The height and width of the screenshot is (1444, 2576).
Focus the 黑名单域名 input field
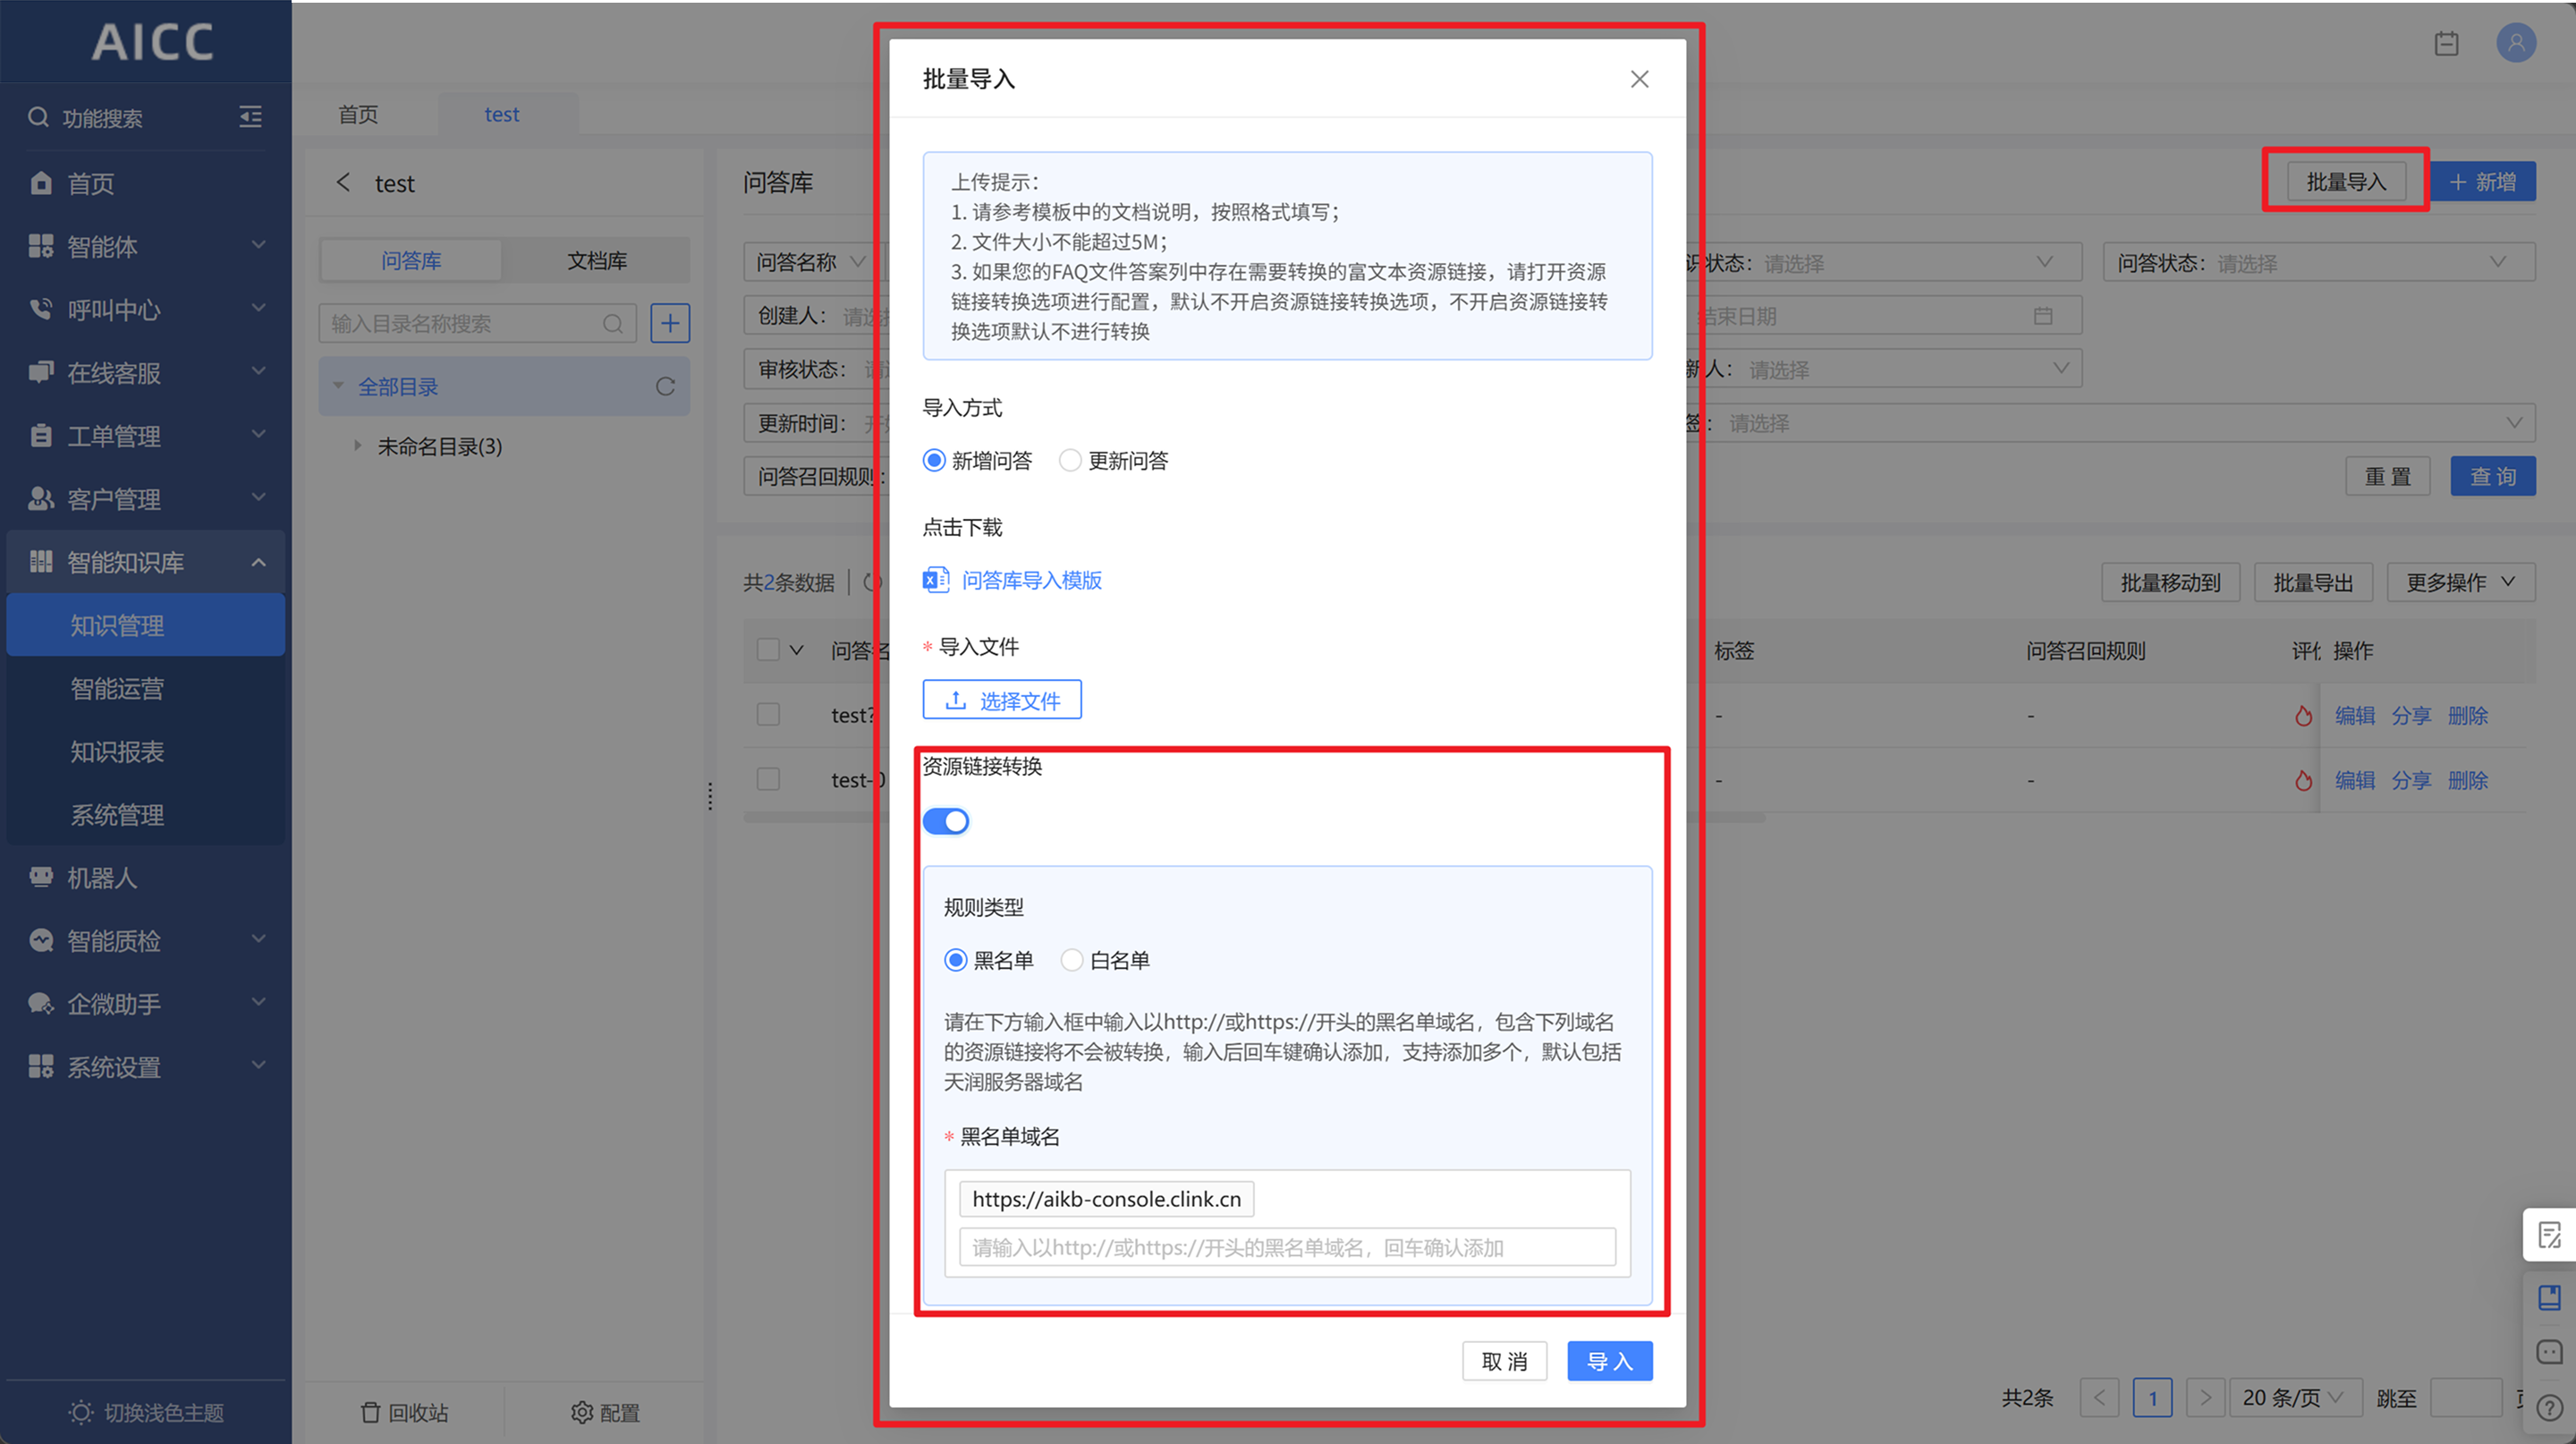[x=1286, y=1248]
